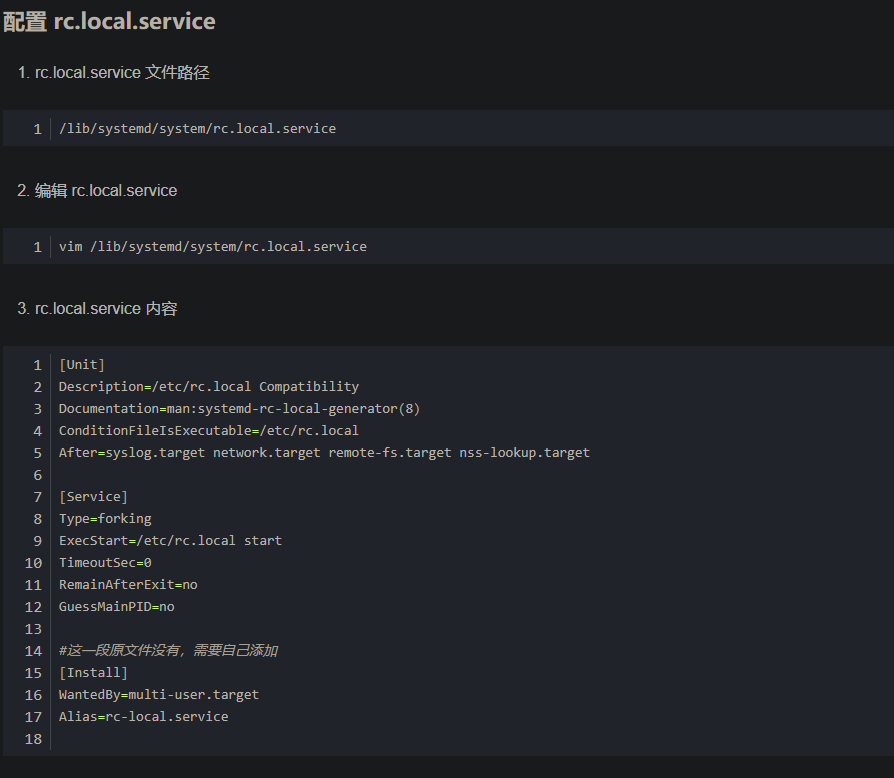Click the Documentation=man:systemd-rc-local-generator(8) line
Viewport: 894px width, 778px height.
[239, 409]
